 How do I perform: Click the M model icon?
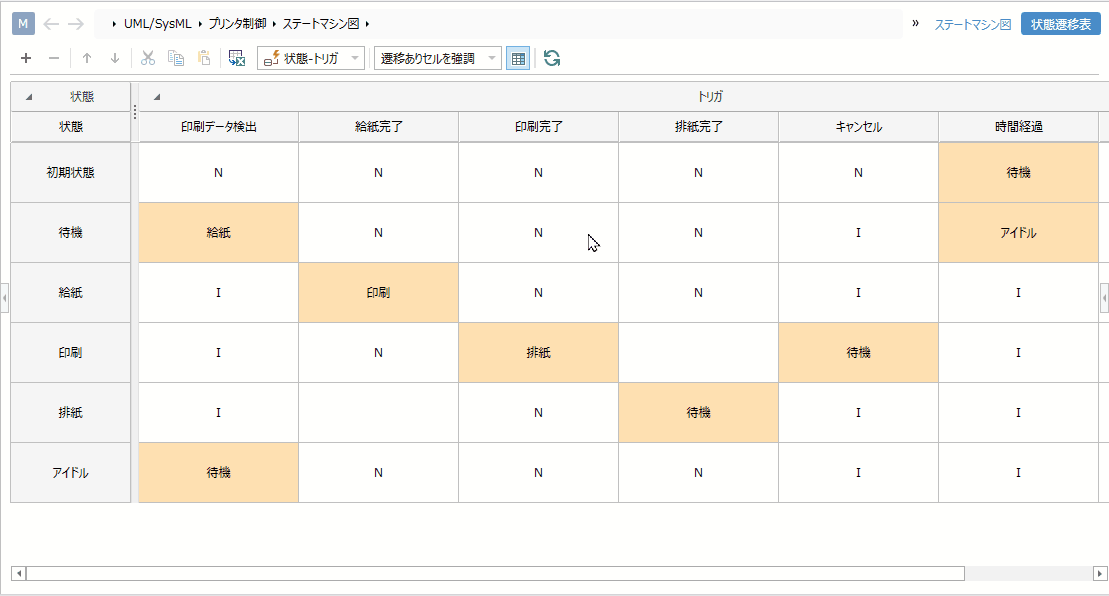[23, 23]
